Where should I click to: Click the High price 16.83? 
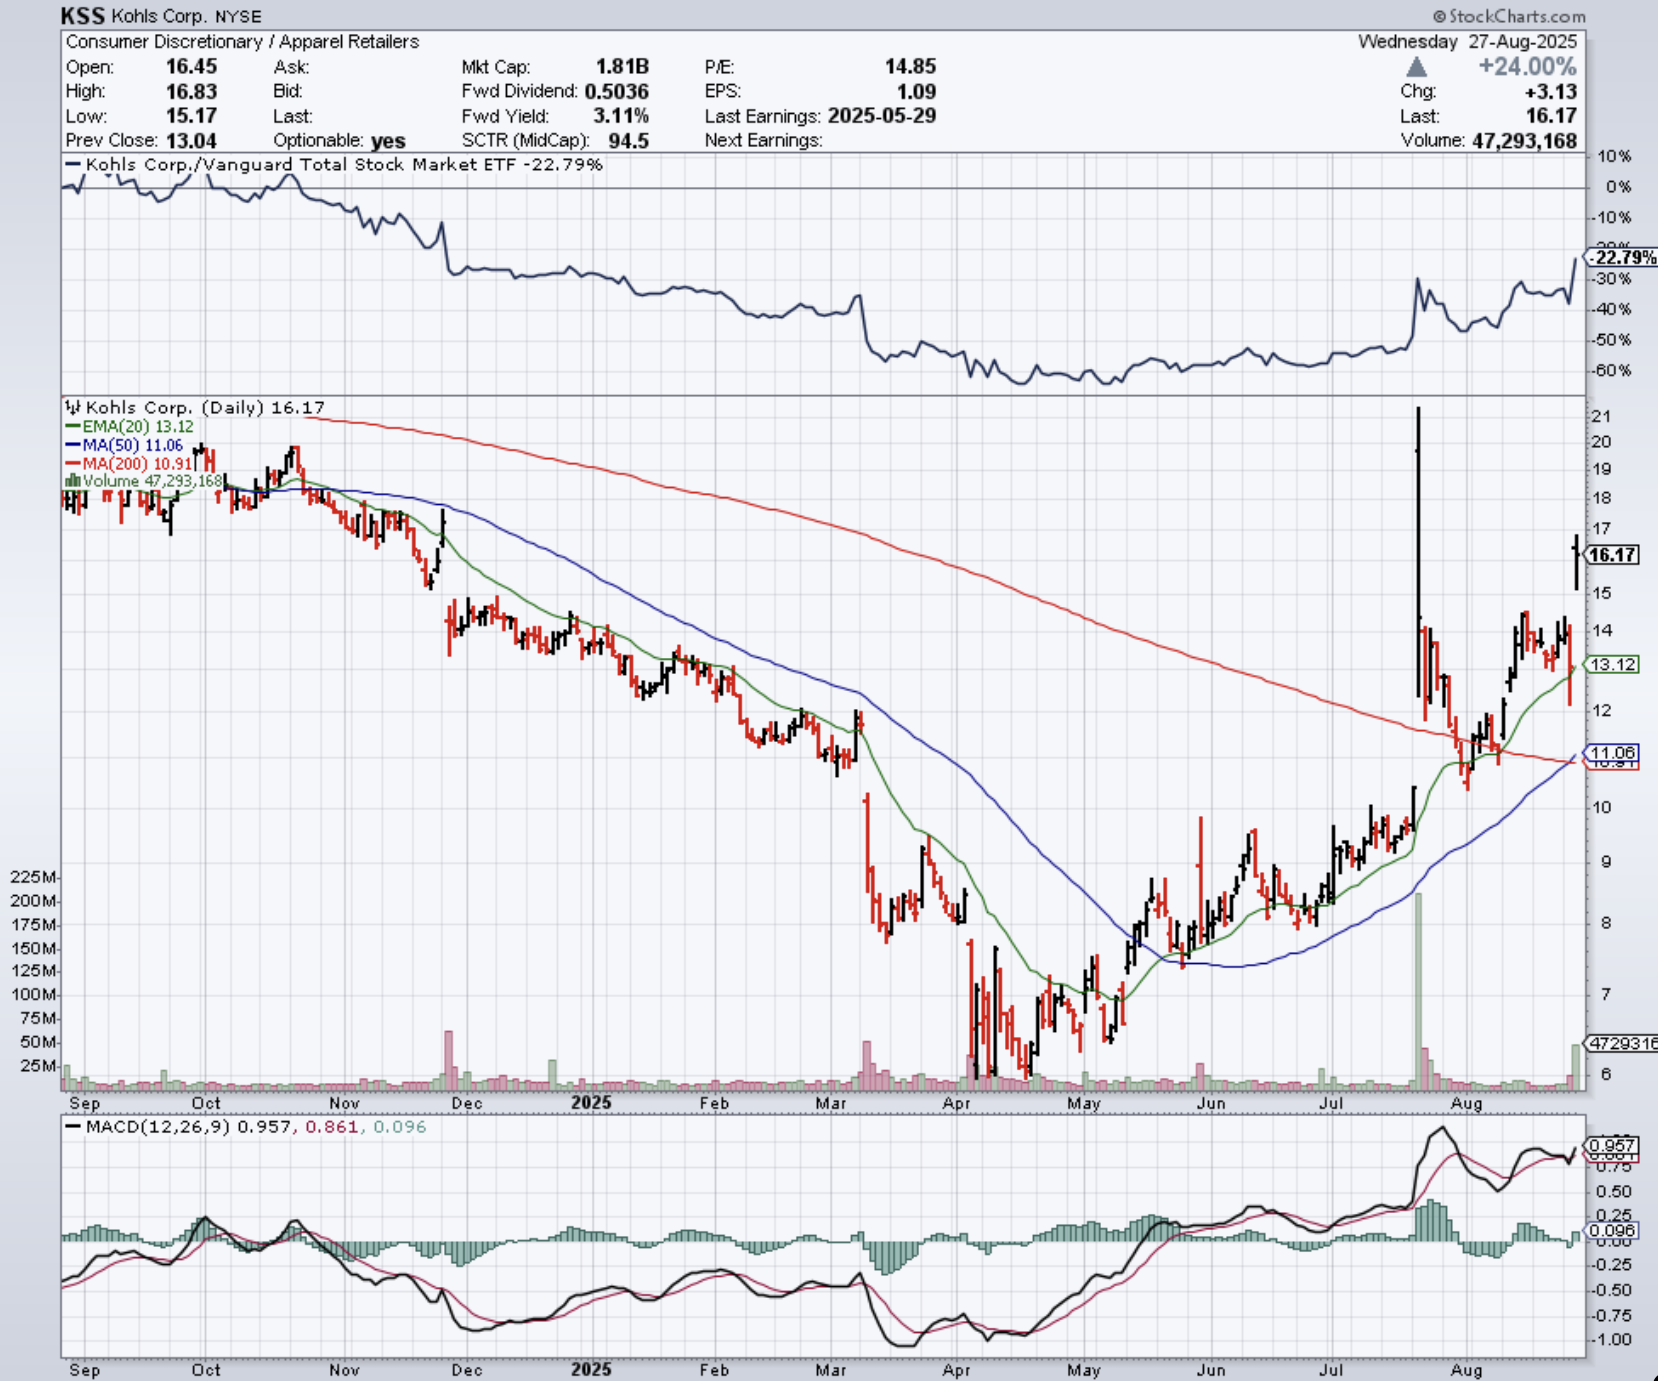tap(191, 91)
